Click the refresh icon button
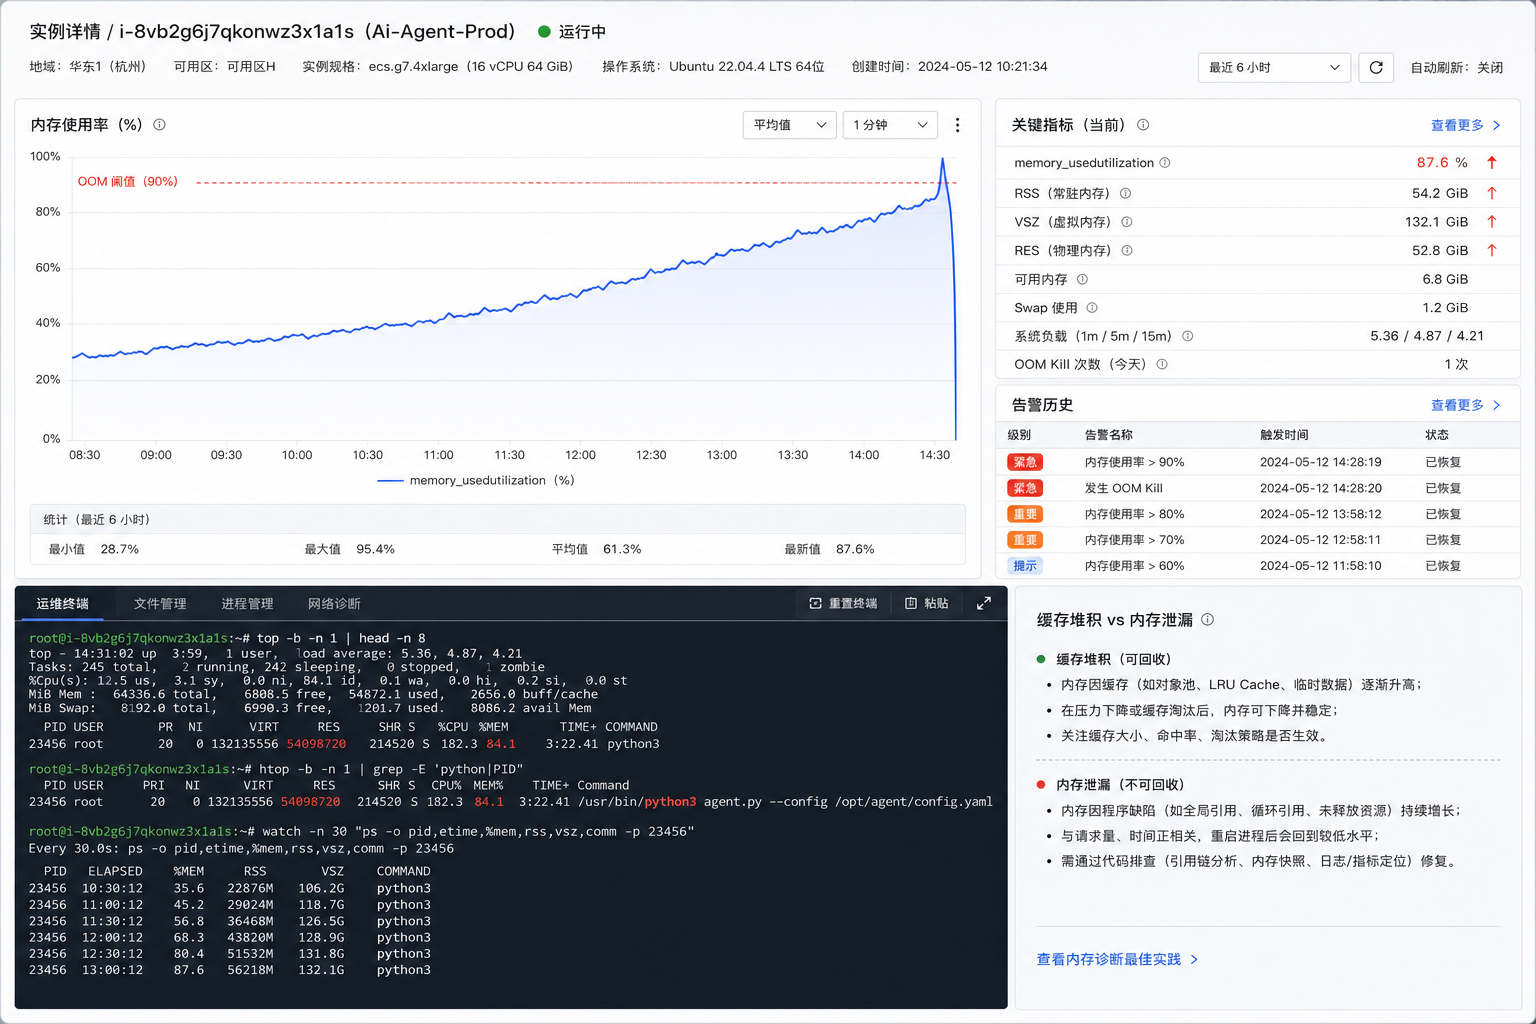This screenshot has width=1536, height=1024. 1376,67
